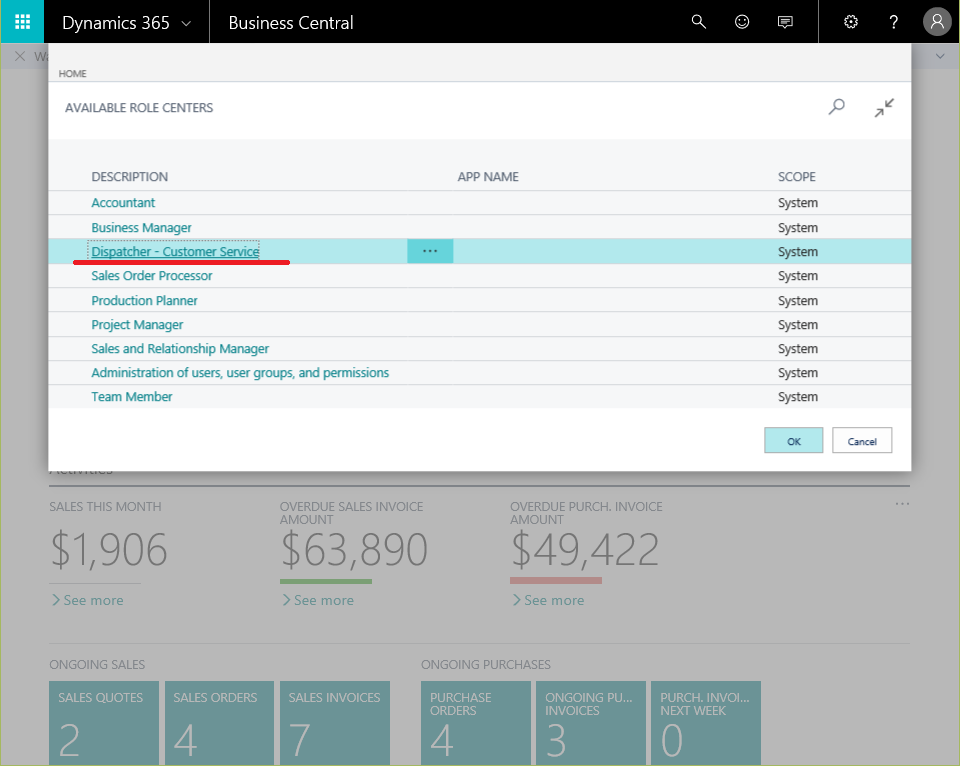Open the chat messages icon
The width and height of the screenshot is (960, 766).
click(x=785, y=22)
